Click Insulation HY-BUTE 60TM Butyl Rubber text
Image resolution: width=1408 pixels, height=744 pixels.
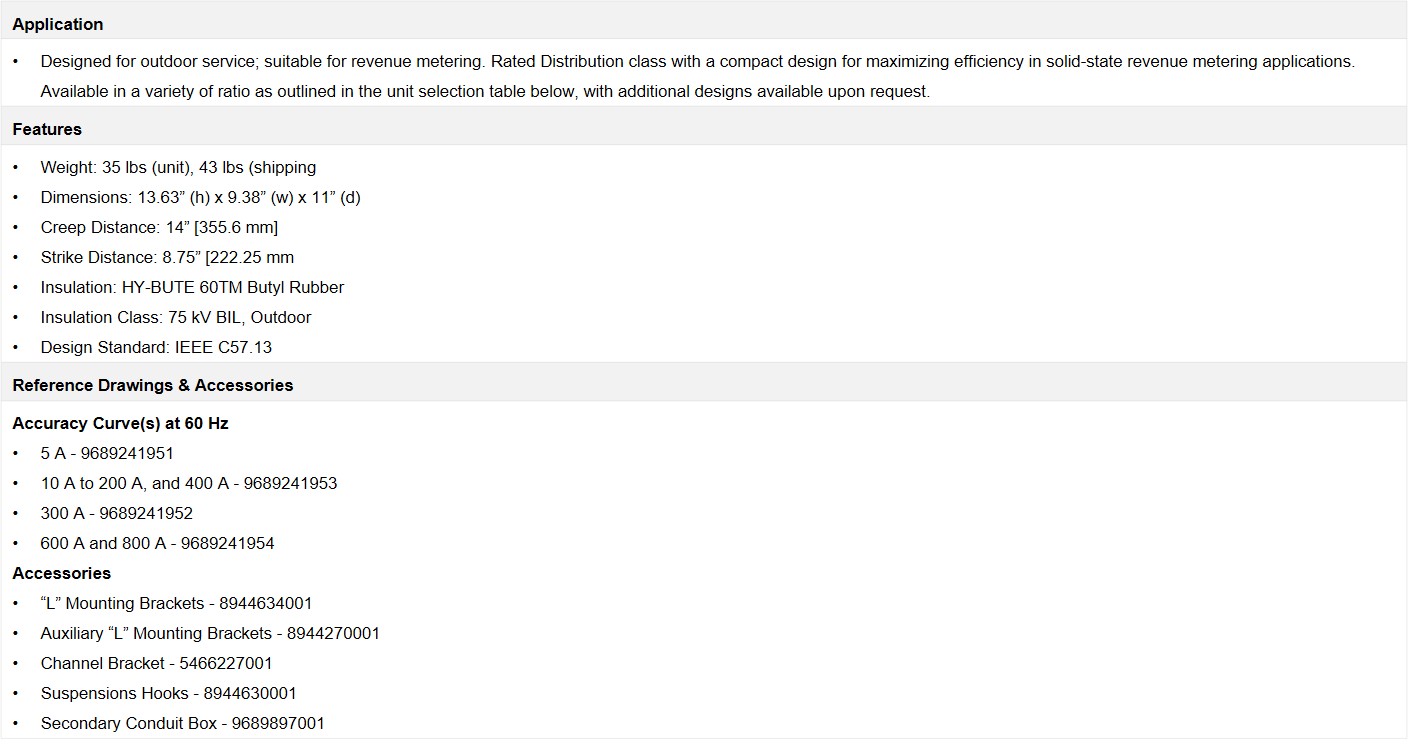pos(192,287)
